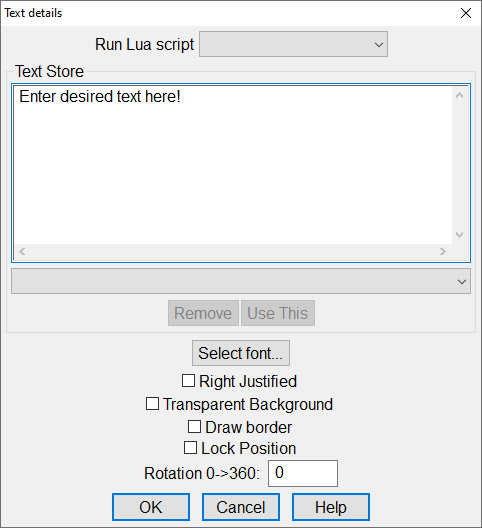Image resolution: width=482 pixels, height=528 pixels.
Task: Close the Text details dialog
Action: [x=466, y=13]
